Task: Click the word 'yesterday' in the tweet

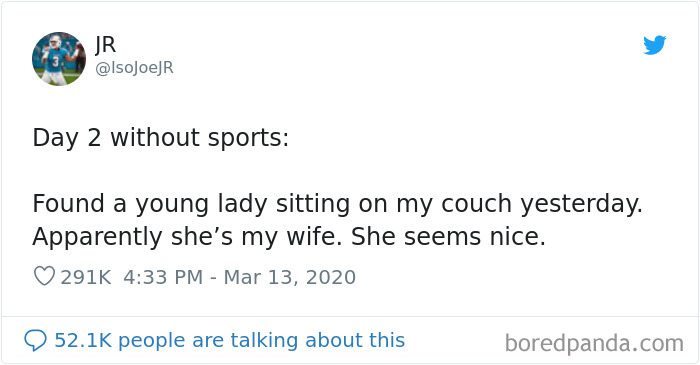Action: click(579, 205)
